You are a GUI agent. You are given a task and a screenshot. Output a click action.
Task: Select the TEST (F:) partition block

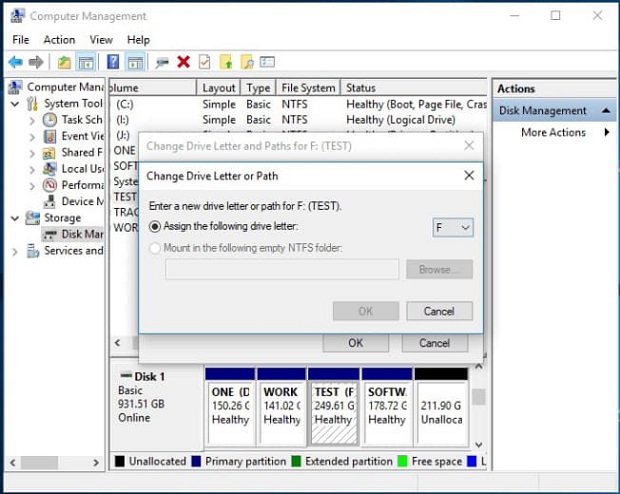point(333,407)
